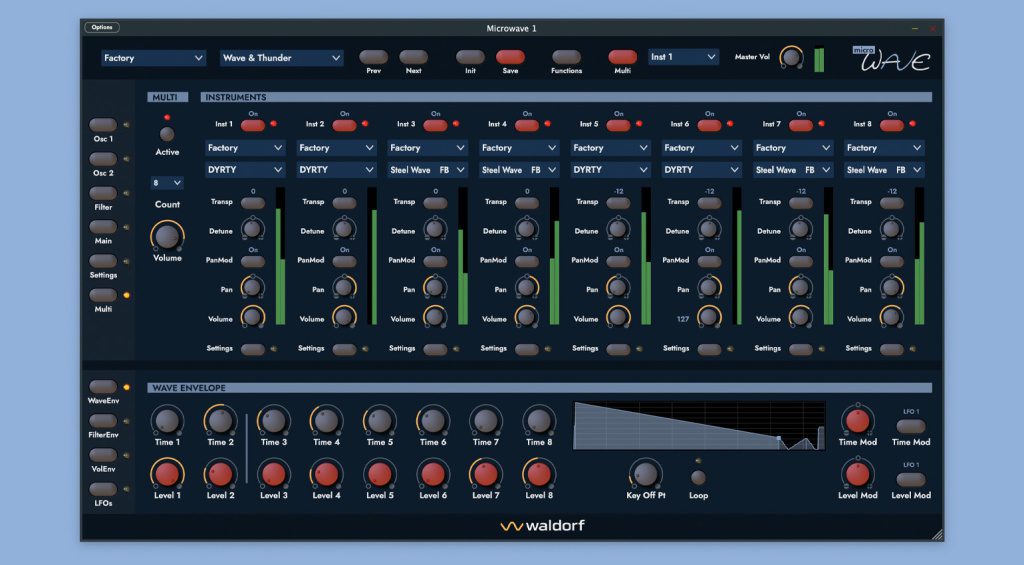Toggle Inst 3 On switch
Viewport: 1024px width, 565px height.
point(436,125)
